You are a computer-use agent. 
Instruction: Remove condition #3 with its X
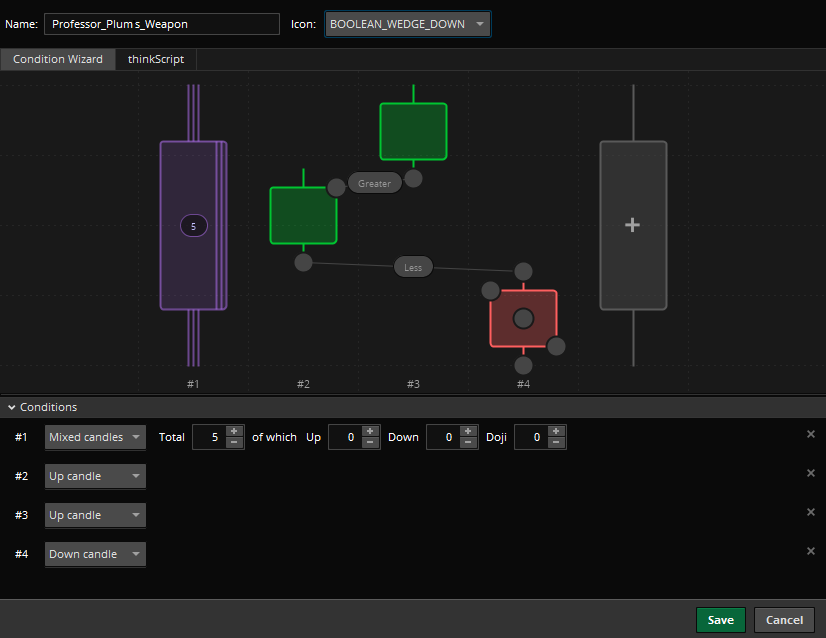[811, 512]
